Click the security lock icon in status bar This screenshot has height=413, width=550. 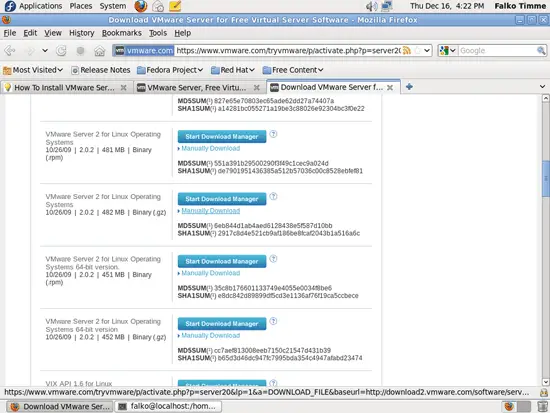tap(544, 392)
